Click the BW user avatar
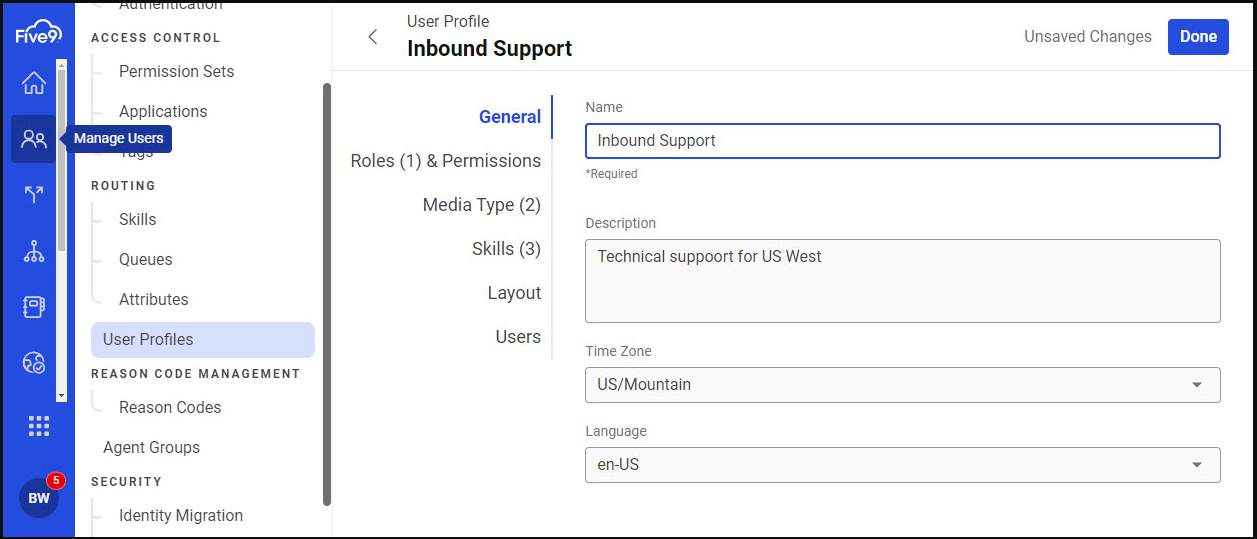Image resolution: width=1257 pixels, height=539 pixels. tap(38, 498)
